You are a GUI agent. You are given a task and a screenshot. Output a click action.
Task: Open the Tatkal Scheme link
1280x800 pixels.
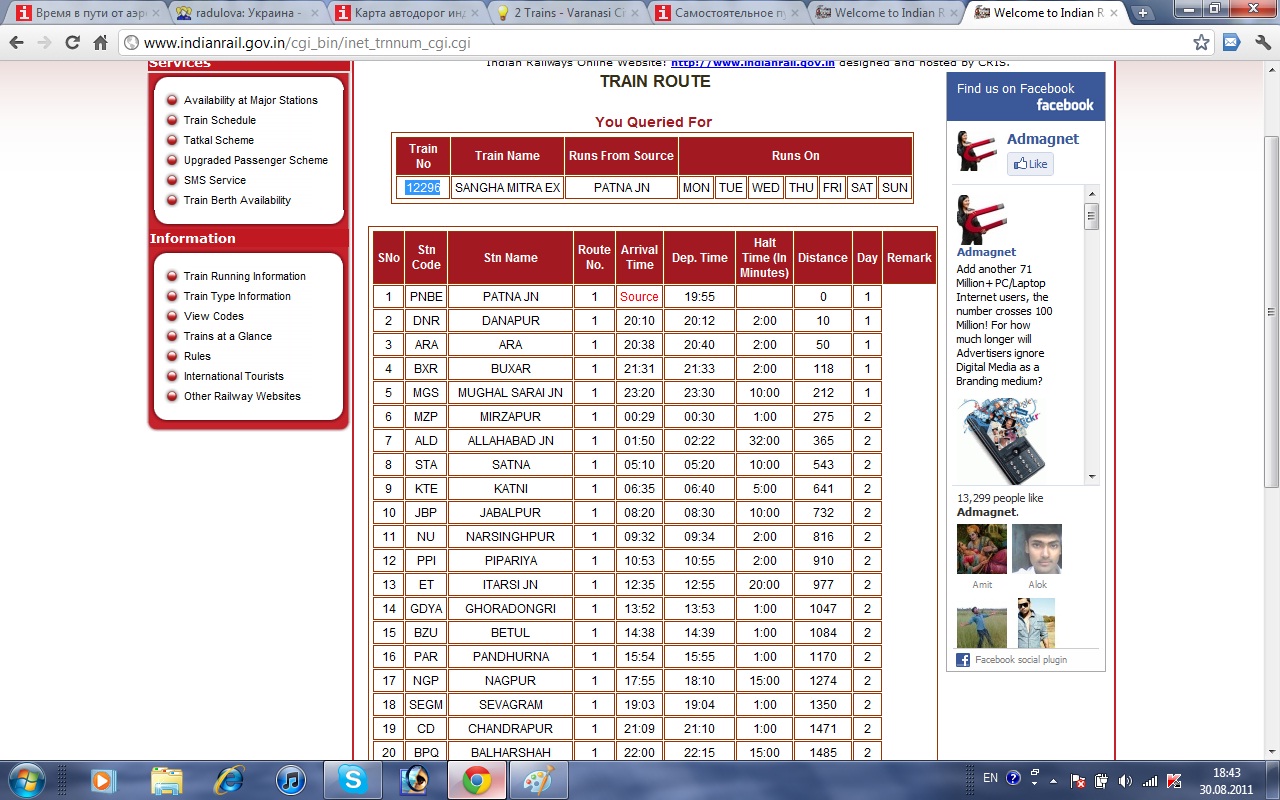pyautogui.click(x=218, y=140)
